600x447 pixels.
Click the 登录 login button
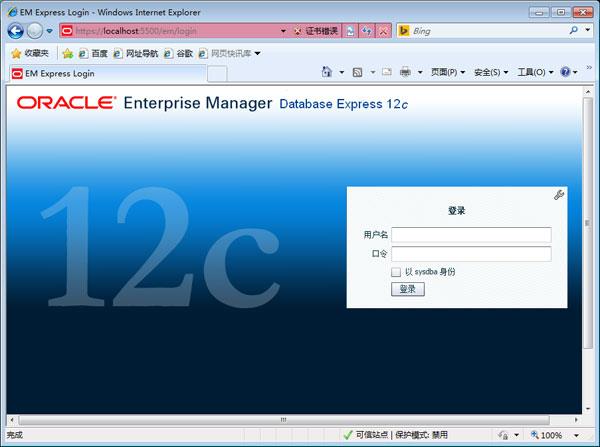coord(408,289)
